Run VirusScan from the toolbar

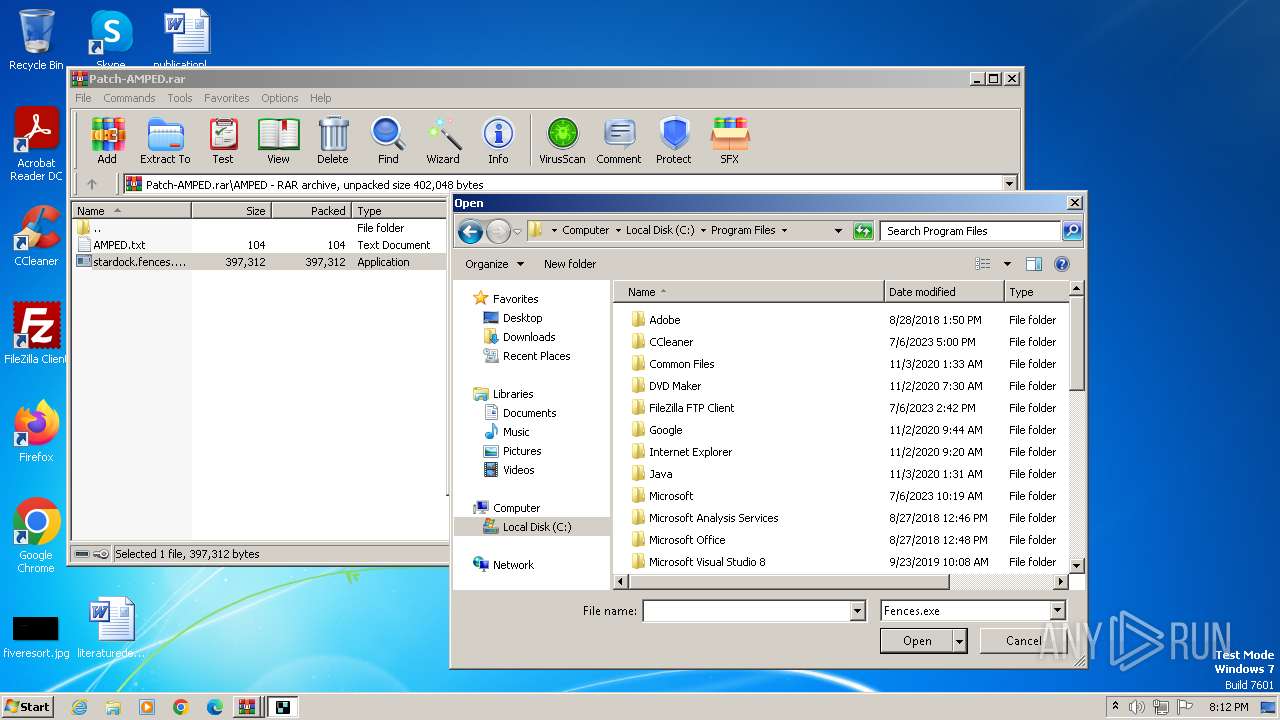[562, 140]
